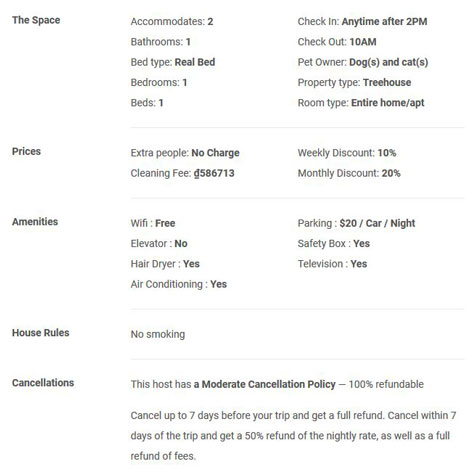Click the House Rules heading
The image size is (470, 468).
[41, 333]
